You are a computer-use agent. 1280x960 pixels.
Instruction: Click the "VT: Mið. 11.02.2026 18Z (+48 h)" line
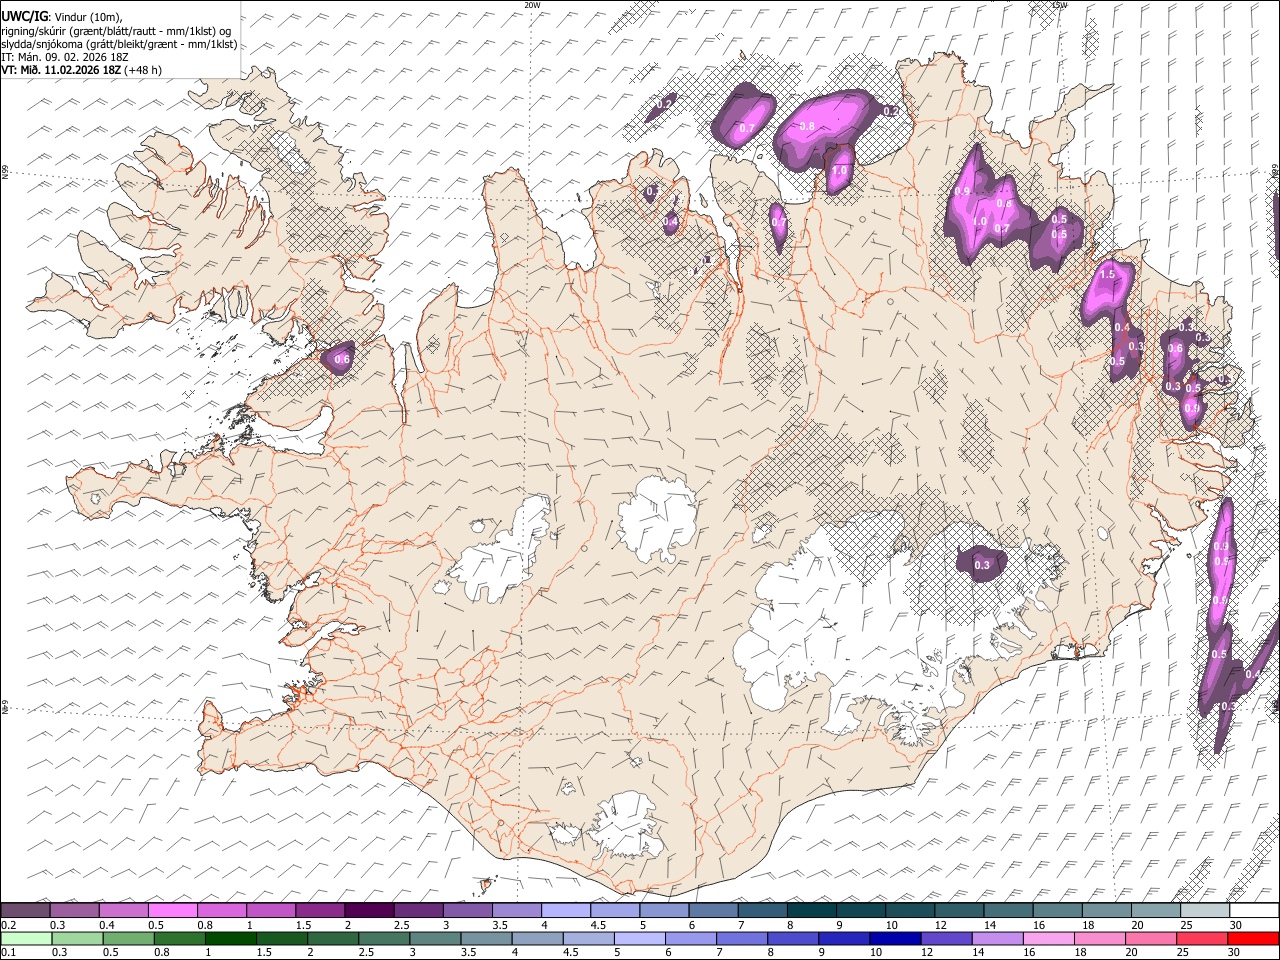(x=82, y=70)
